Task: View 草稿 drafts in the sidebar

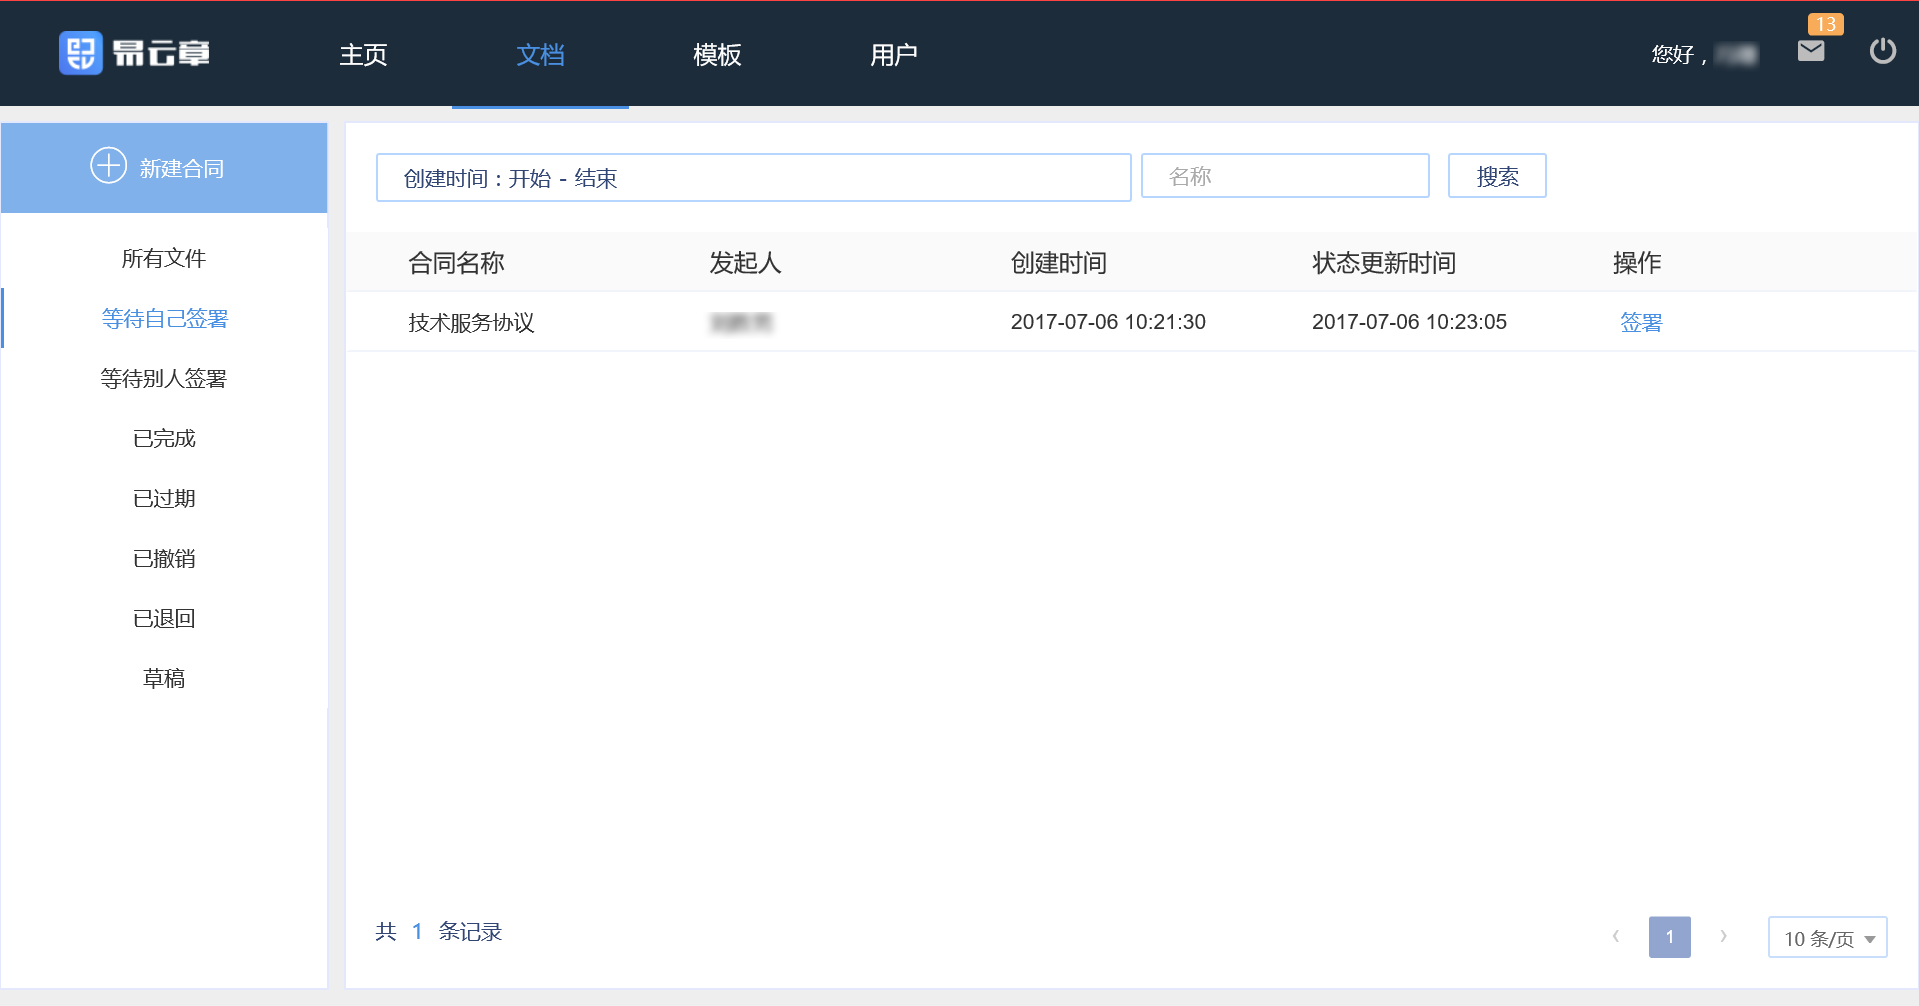Action: pos(164,679)
